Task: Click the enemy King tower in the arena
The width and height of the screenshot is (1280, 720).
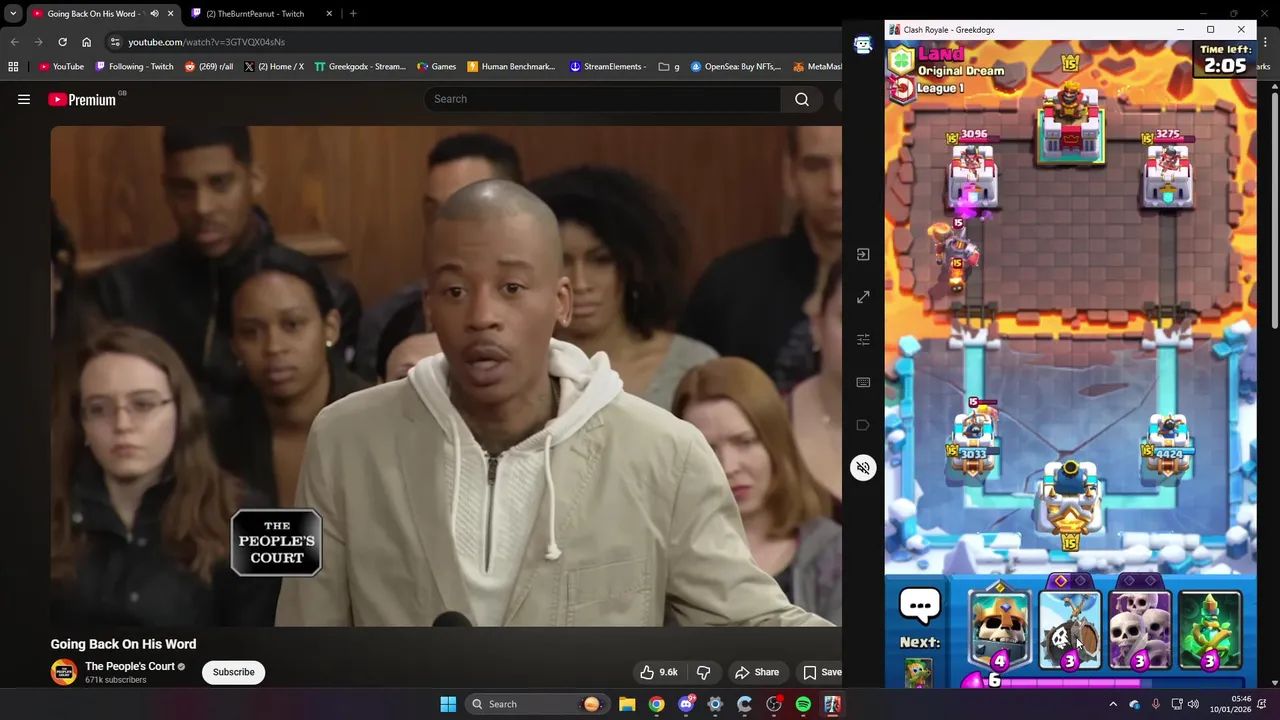Action: tap(1070, 124)
